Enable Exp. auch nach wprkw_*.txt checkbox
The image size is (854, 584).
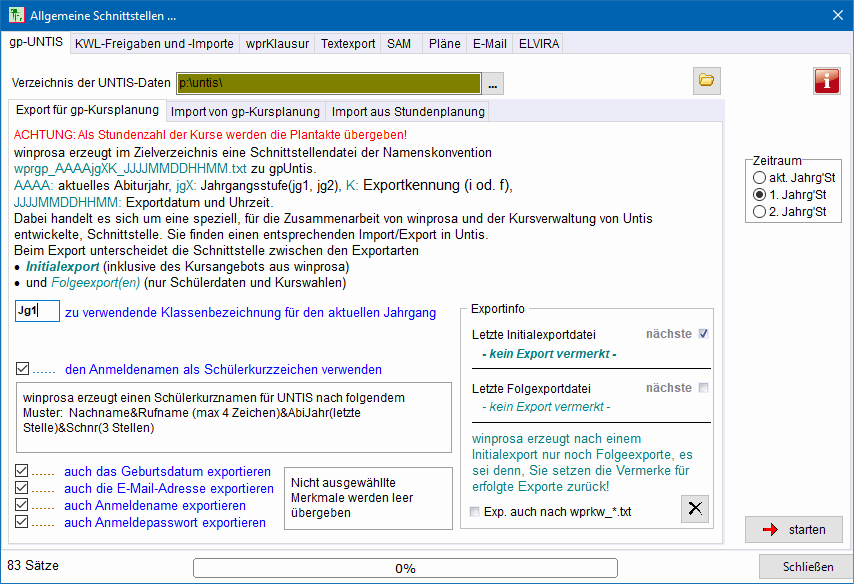(475, 512)
